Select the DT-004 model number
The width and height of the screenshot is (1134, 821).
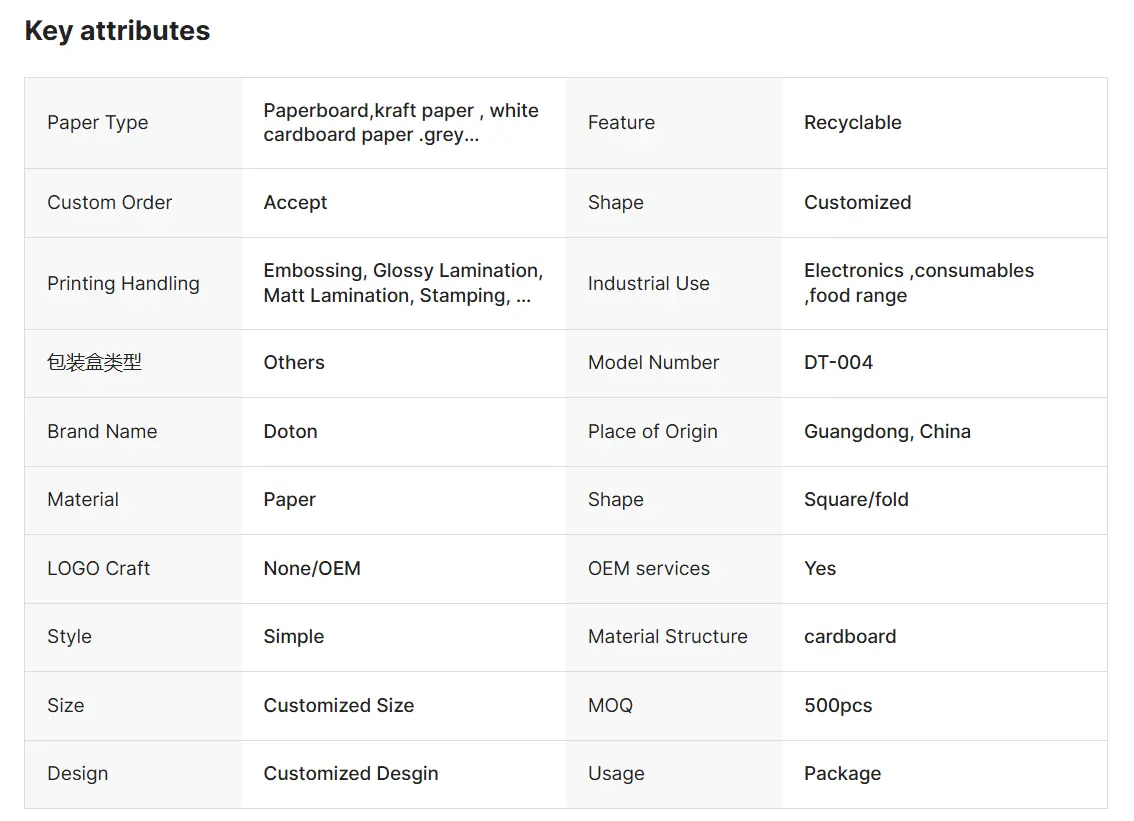tap(838, 362)
